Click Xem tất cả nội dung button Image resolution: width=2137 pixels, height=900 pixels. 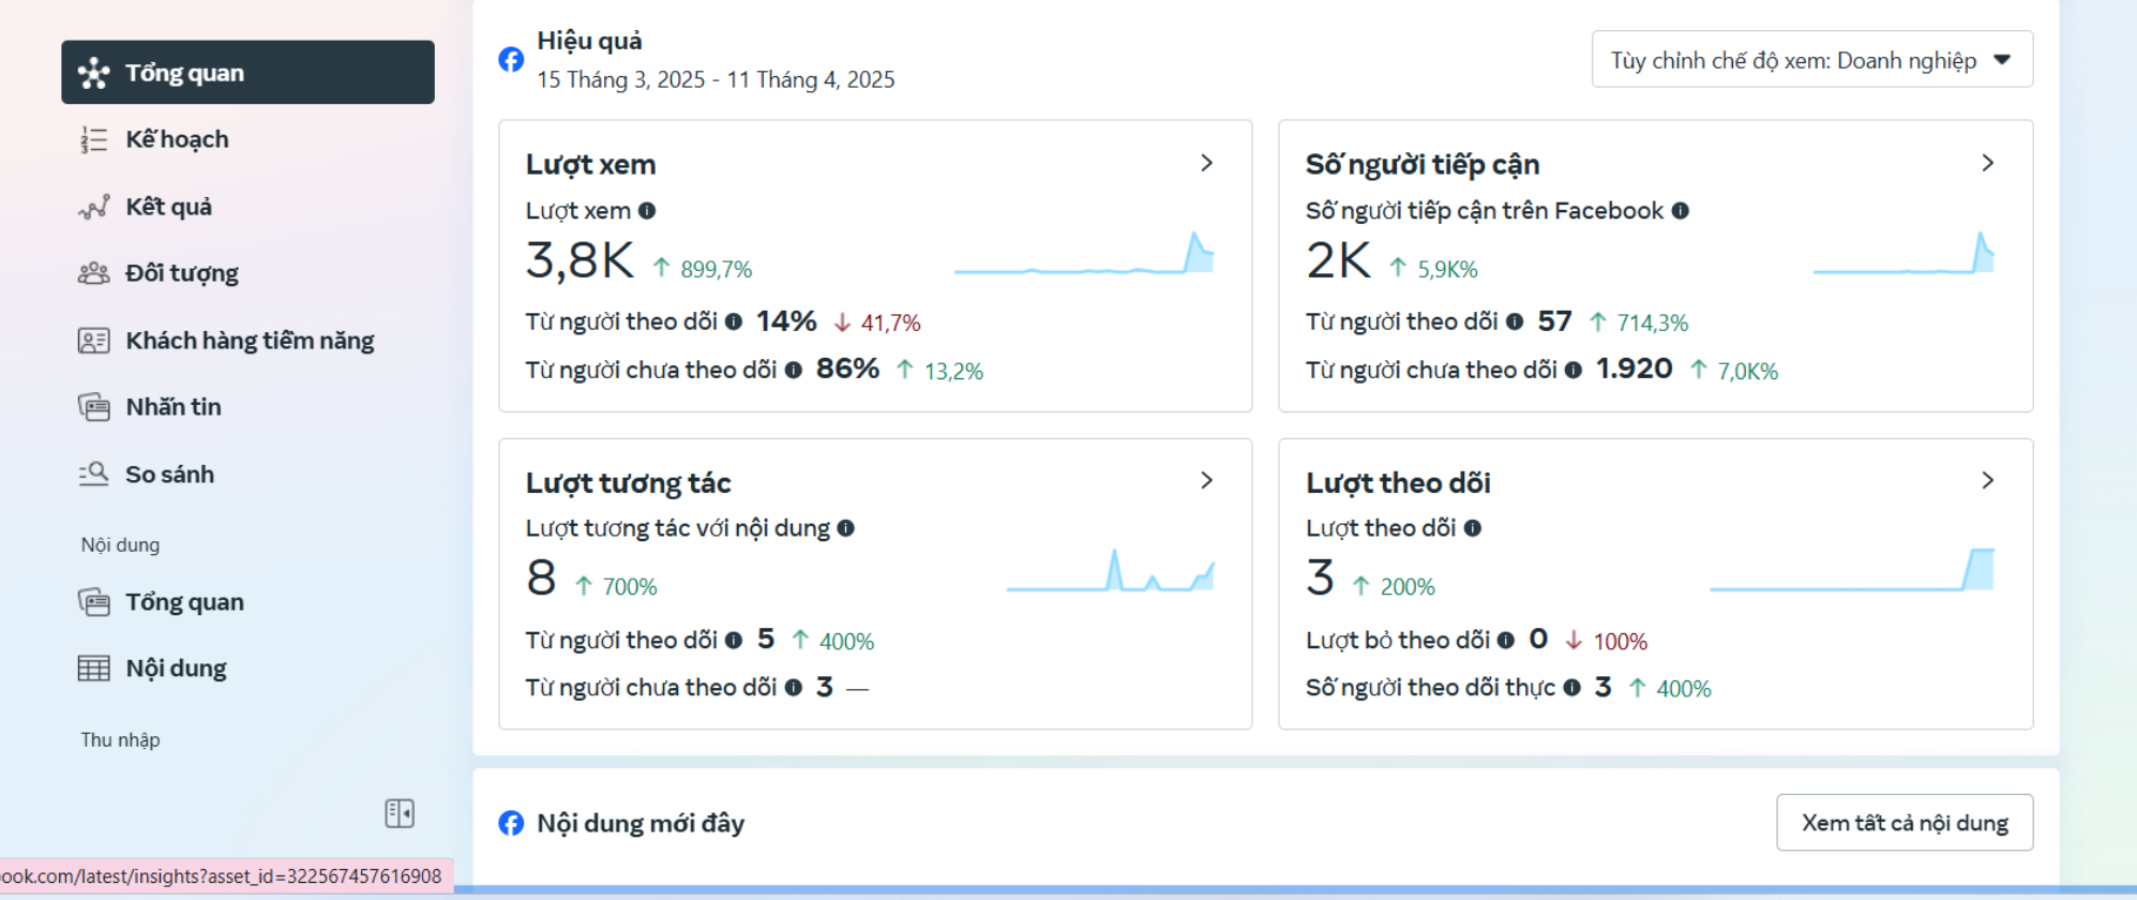click(x=1905, y=823)
